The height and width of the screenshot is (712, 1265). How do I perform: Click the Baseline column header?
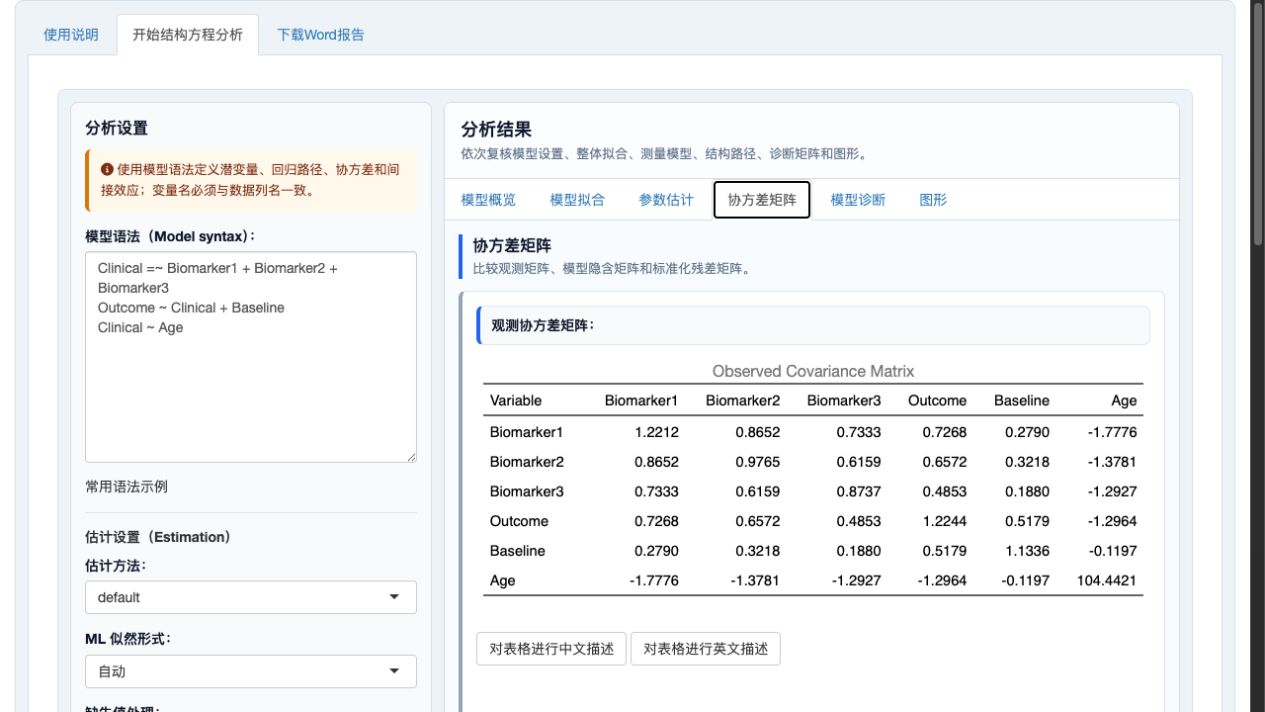click(1022, 401)
